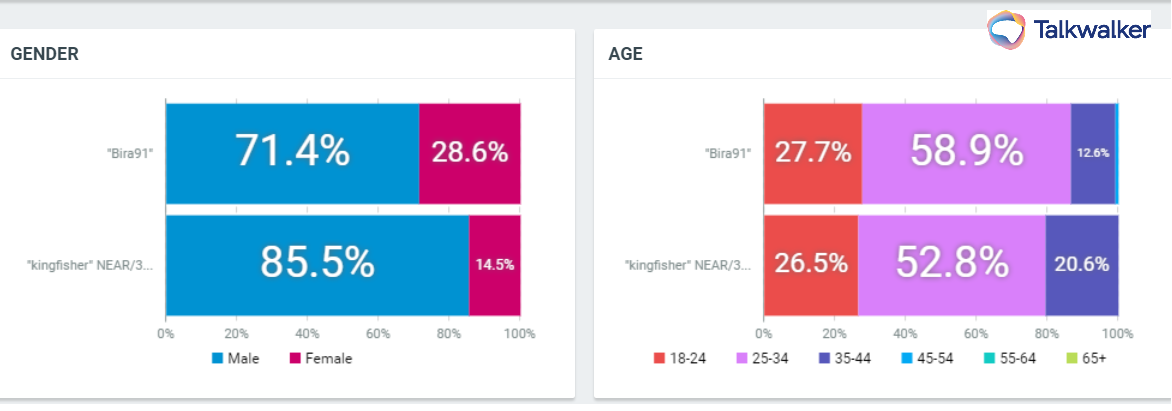The width and height of the screenshot is (1172, 411).
Task: Click the AGE panel title
Action: tap(625, 54)
